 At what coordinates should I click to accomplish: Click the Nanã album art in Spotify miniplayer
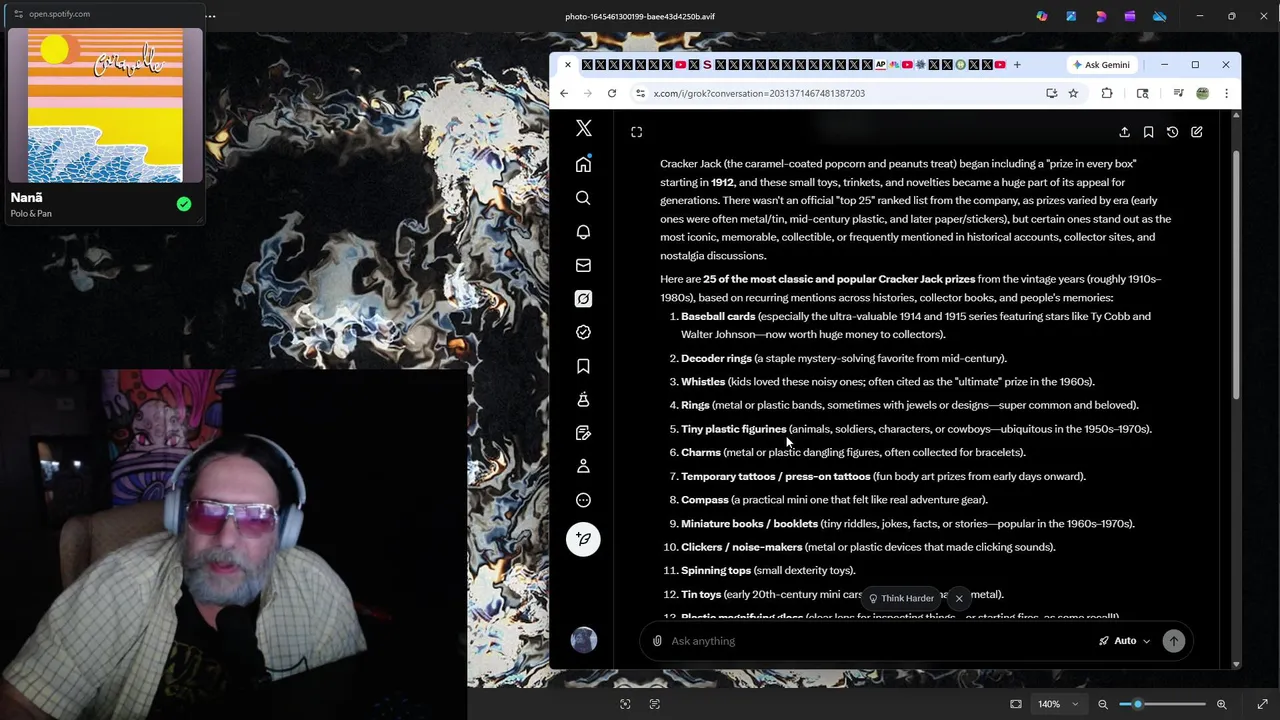[105, 106]
